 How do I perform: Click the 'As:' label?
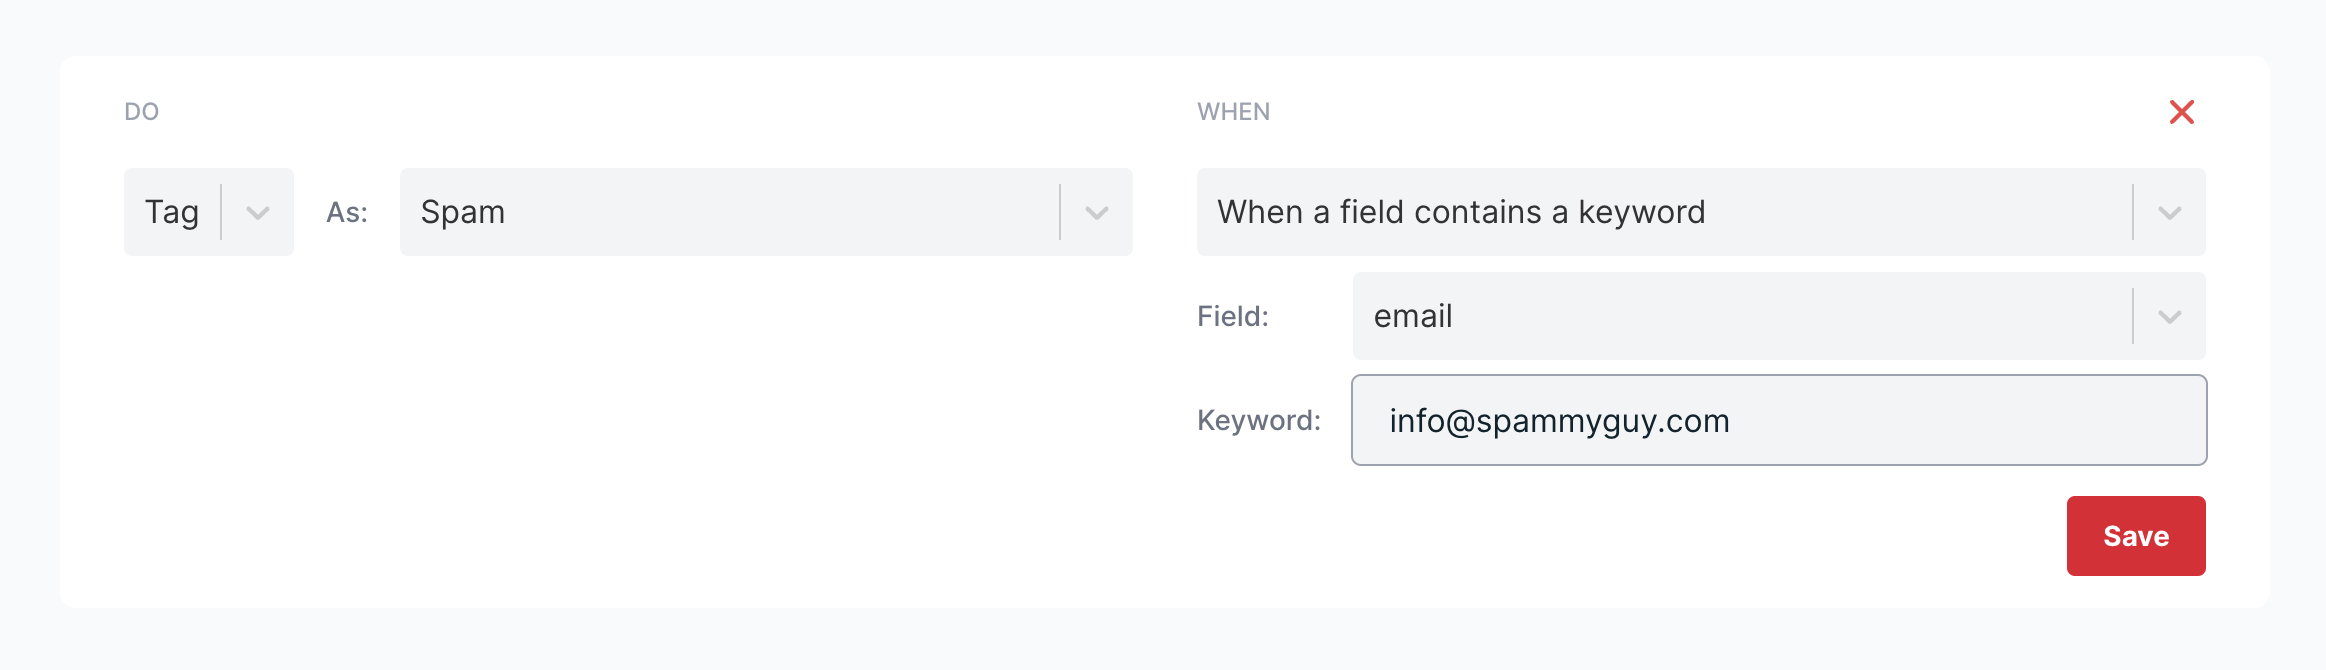347,212
